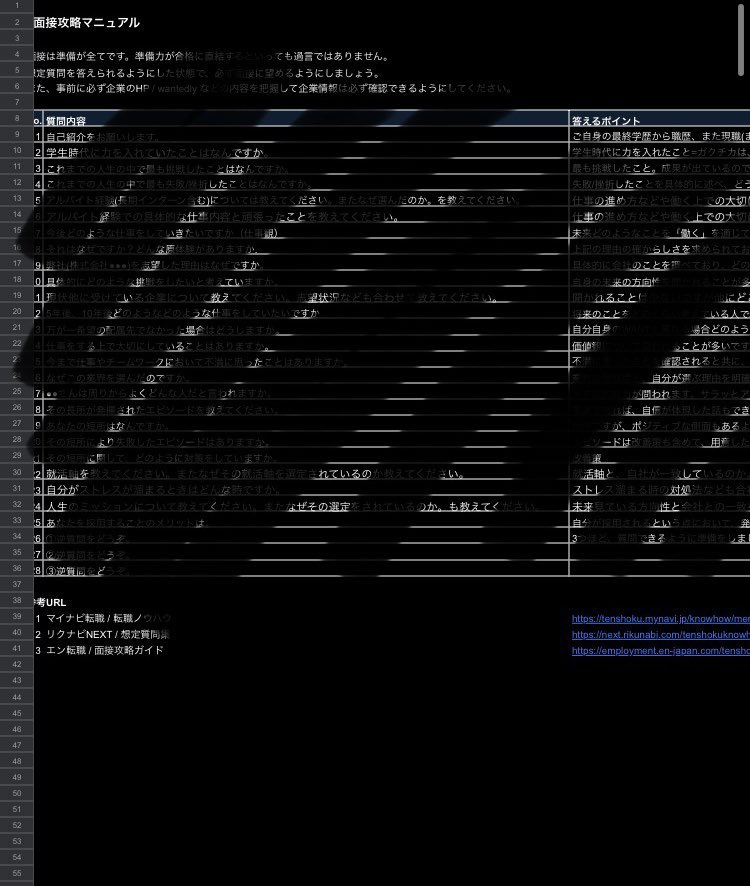Select the cell エン転職 / 面接攻略ガイド
The image size is (750, 886).
click(x=105, y=650)
